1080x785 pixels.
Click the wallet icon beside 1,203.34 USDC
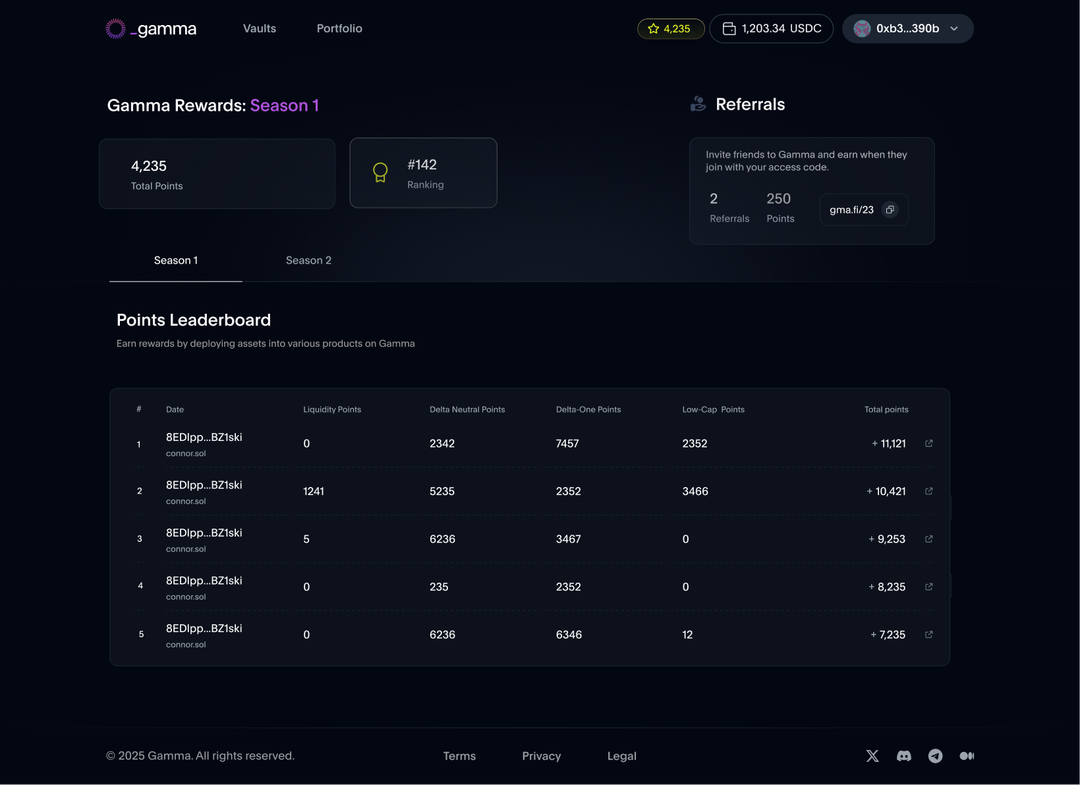729,29
